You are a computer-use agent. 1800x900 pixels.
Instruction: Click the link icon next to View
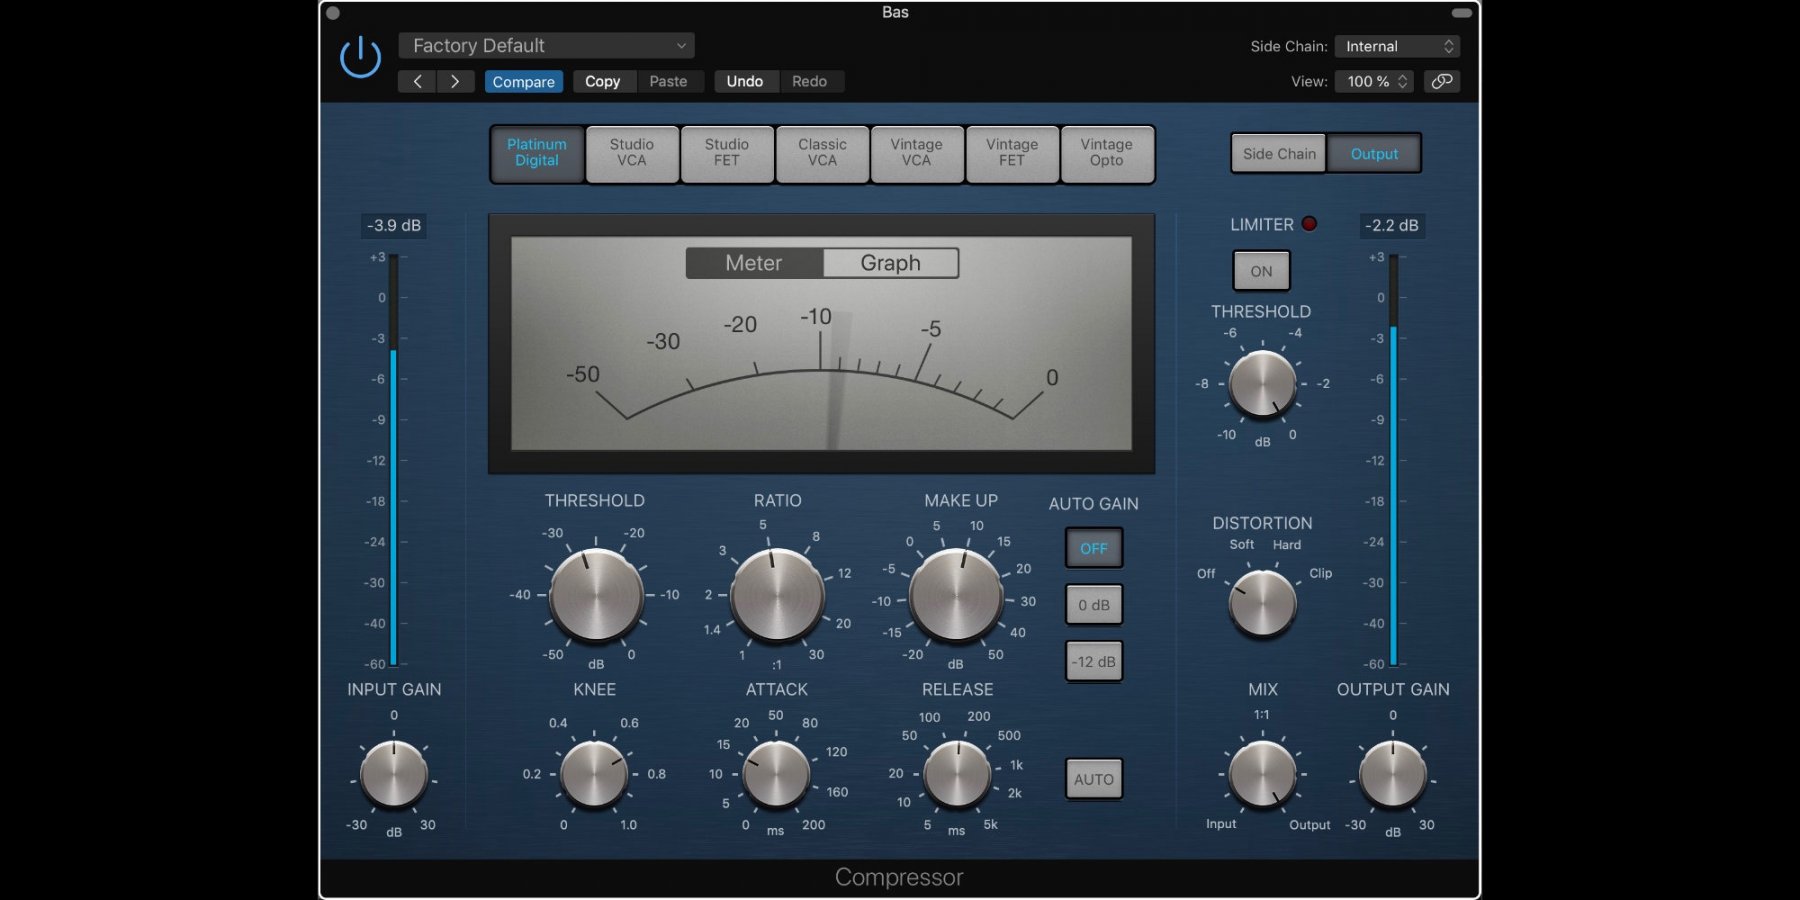(1441, 82)
